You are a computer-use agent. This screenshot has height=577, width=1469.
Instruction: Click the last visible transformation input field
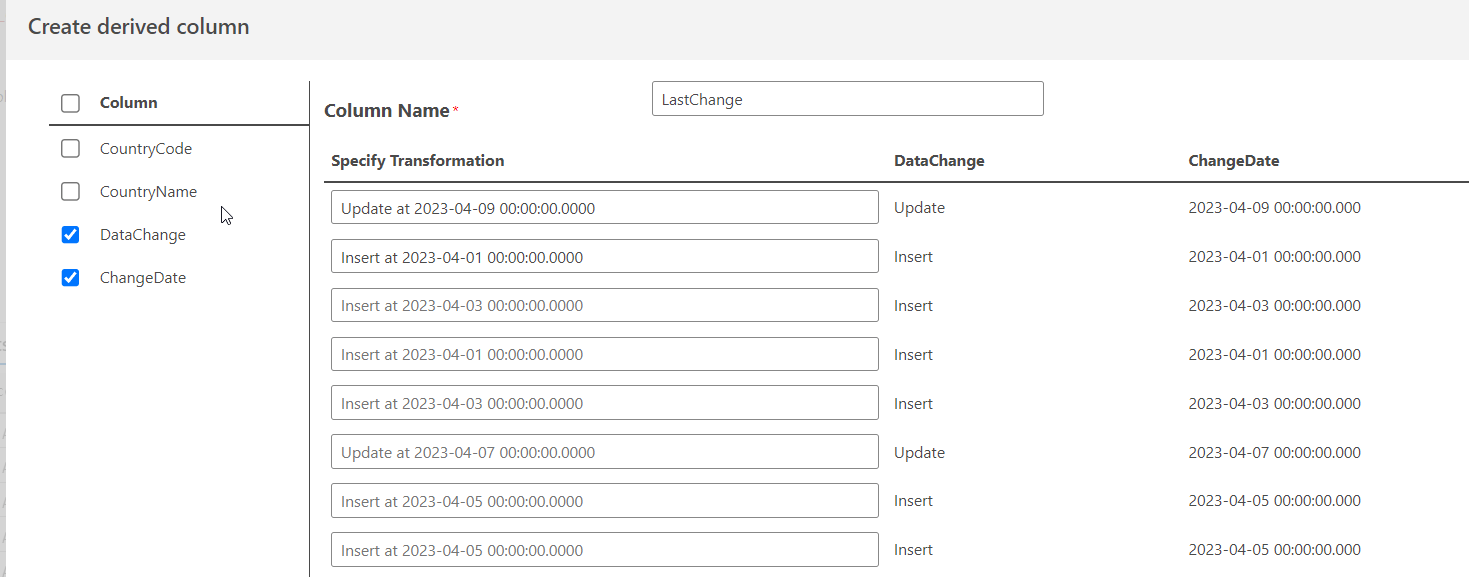click(x=604, y=550)
